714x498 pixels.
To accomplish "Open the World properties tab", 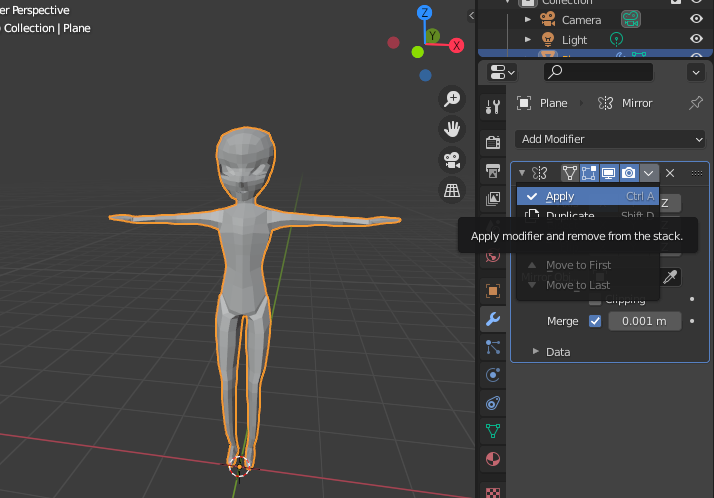I will 493,256.
